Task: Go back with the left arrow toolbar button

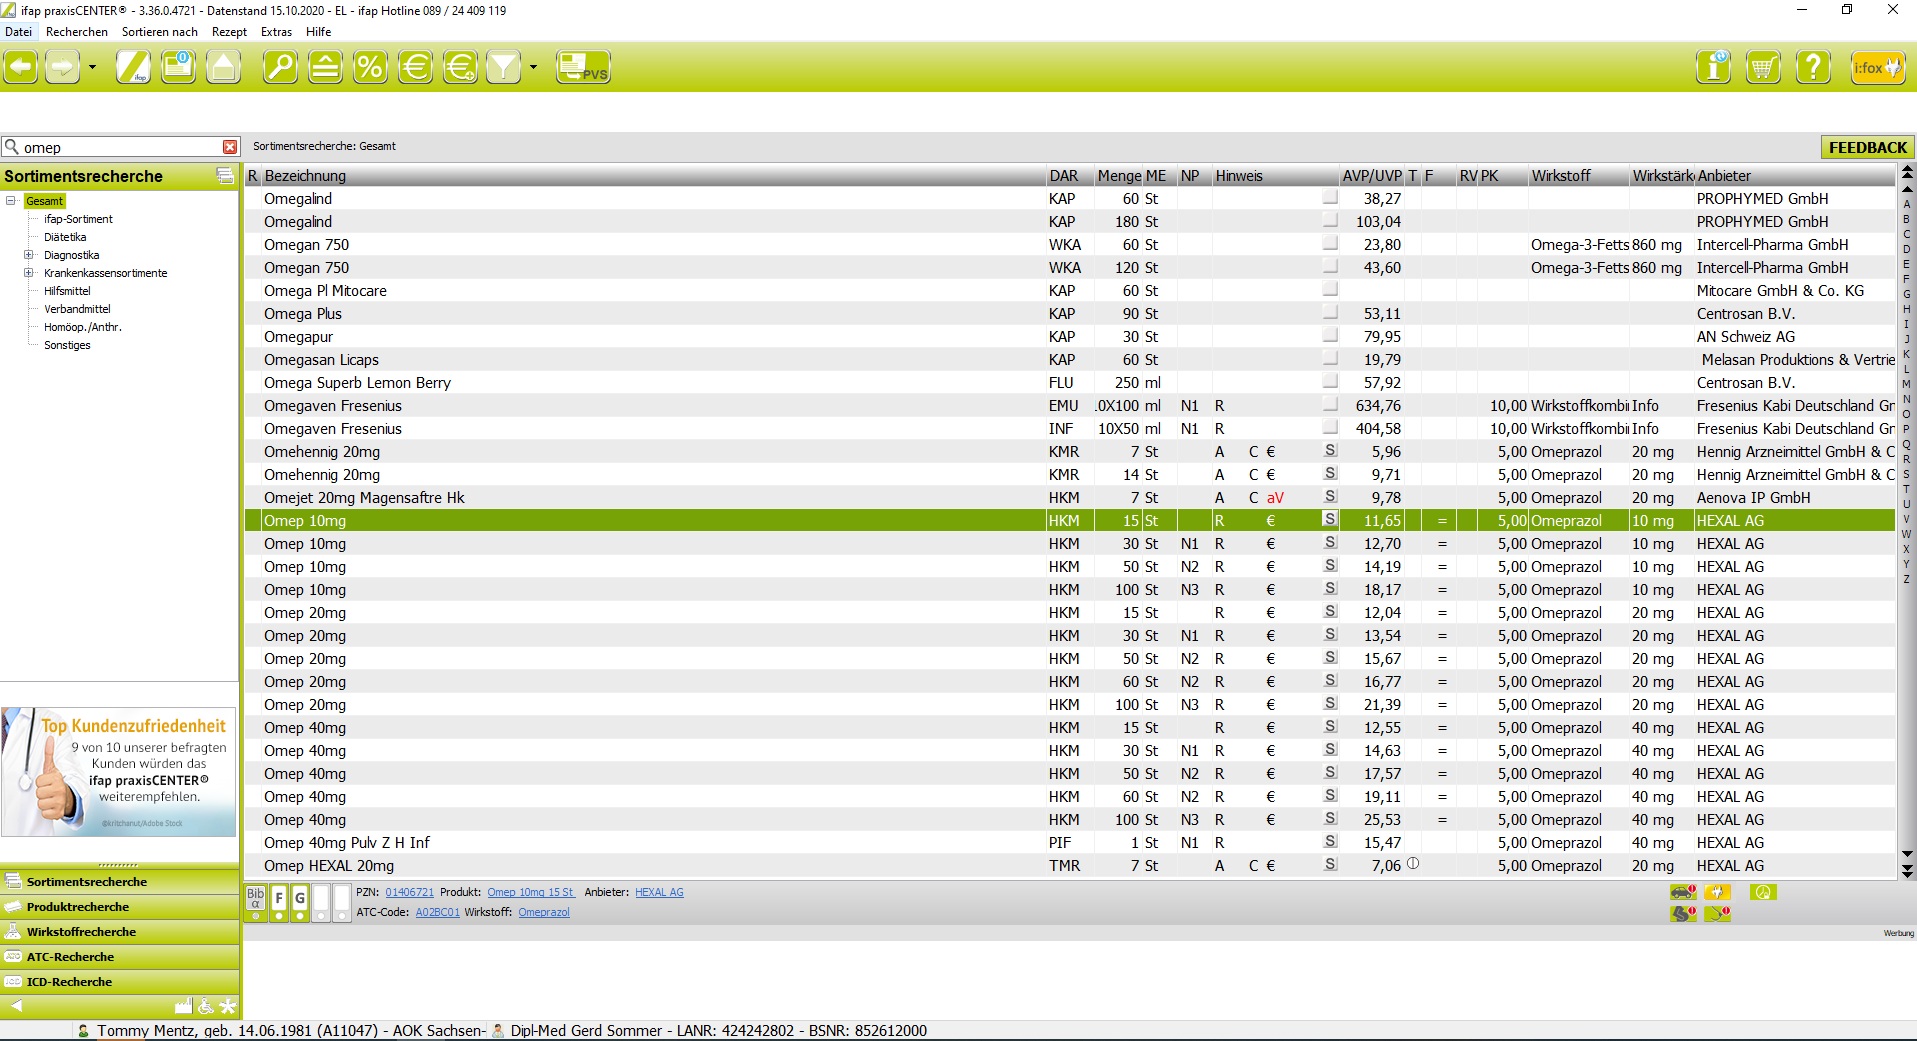Action: pos(21,68)
